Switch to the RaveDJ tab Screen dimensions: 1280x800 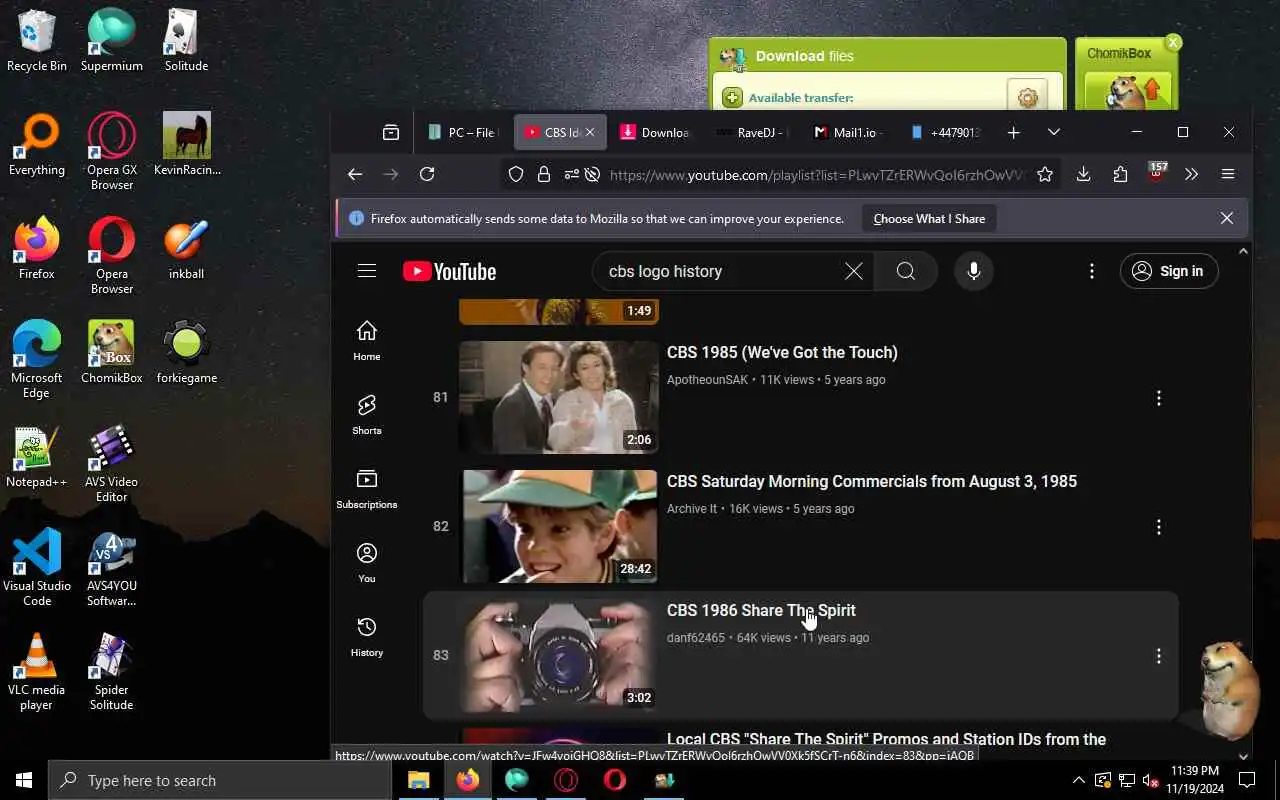(752, 132)
